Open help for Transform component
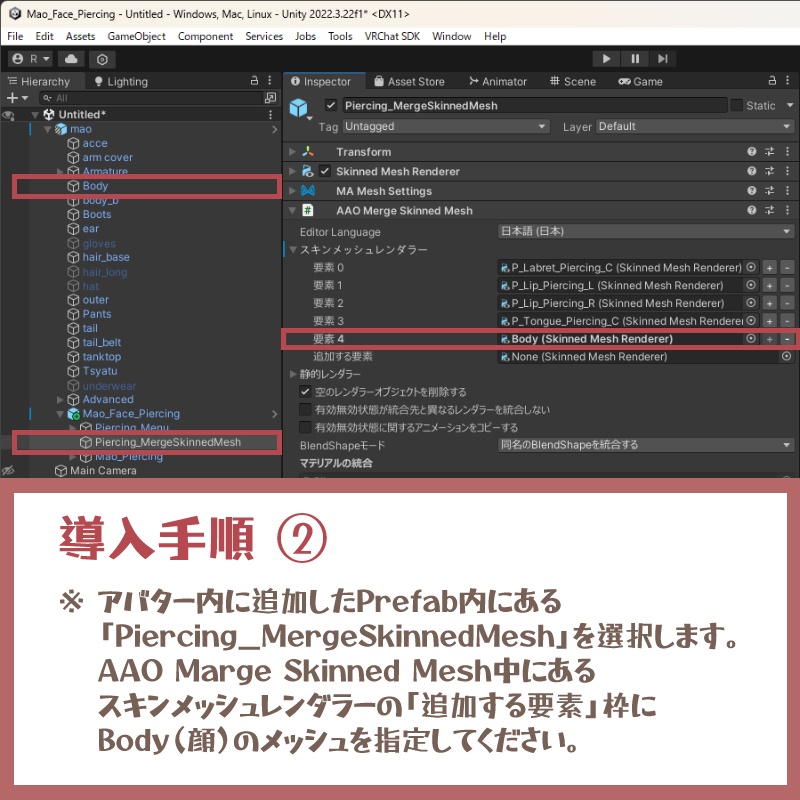 click(752, 152)
